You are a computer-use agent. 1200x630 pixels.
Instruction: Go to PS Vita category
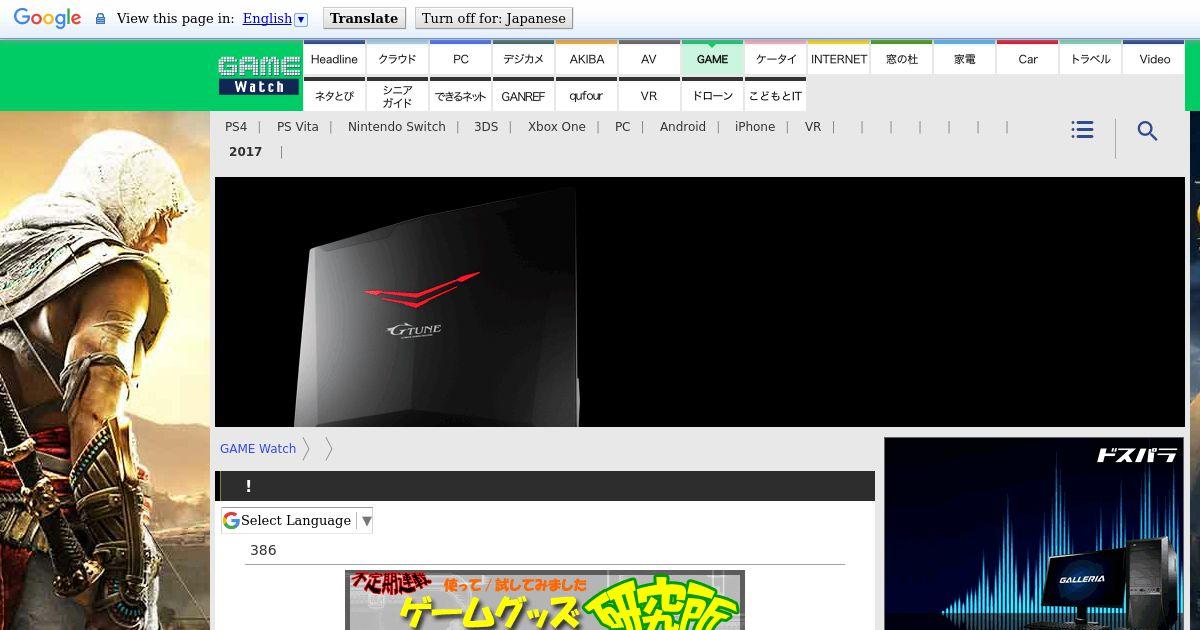[298, 127]
